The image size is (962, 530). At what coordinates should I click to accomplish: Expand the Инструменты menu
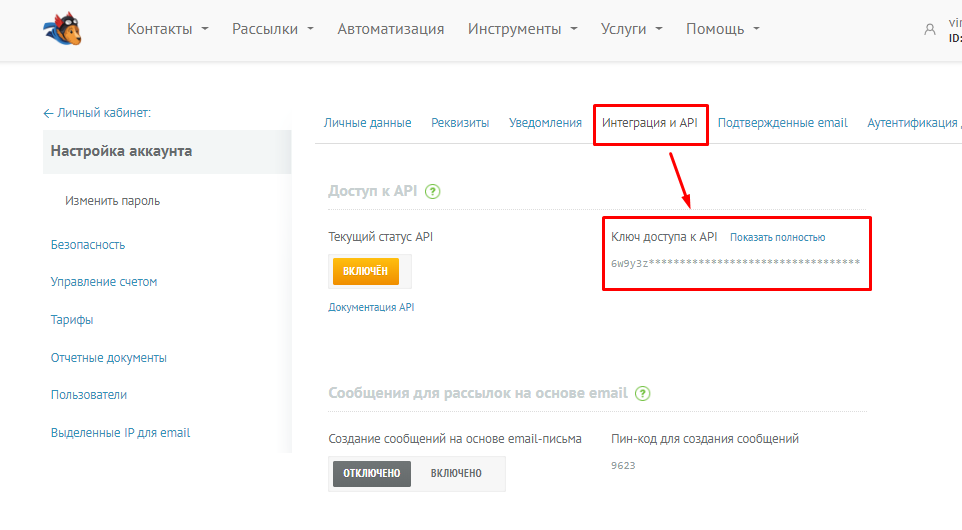(522, 29)
